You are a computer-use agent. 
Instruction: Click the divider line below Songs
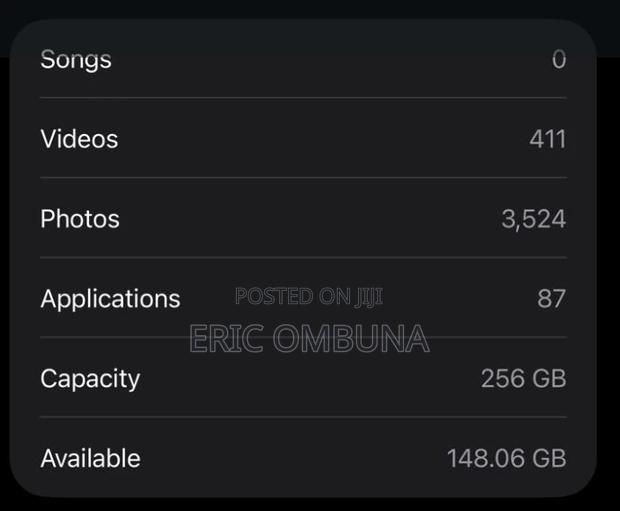pyautogui.click(x=303, y=98)
